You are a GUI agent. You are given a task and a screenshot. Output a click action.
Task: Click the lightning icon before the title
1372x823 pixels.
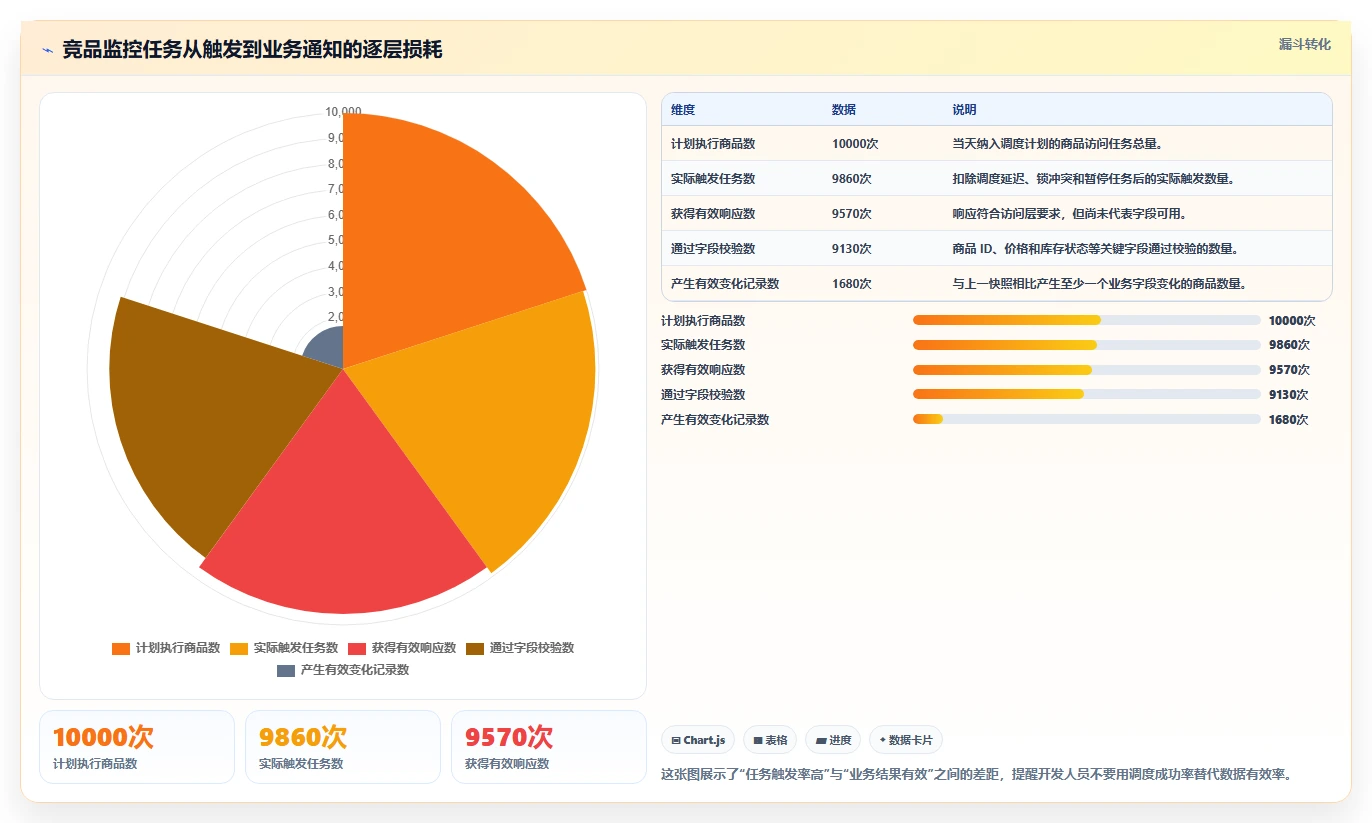pyautogui.click(x=48, y=50)
